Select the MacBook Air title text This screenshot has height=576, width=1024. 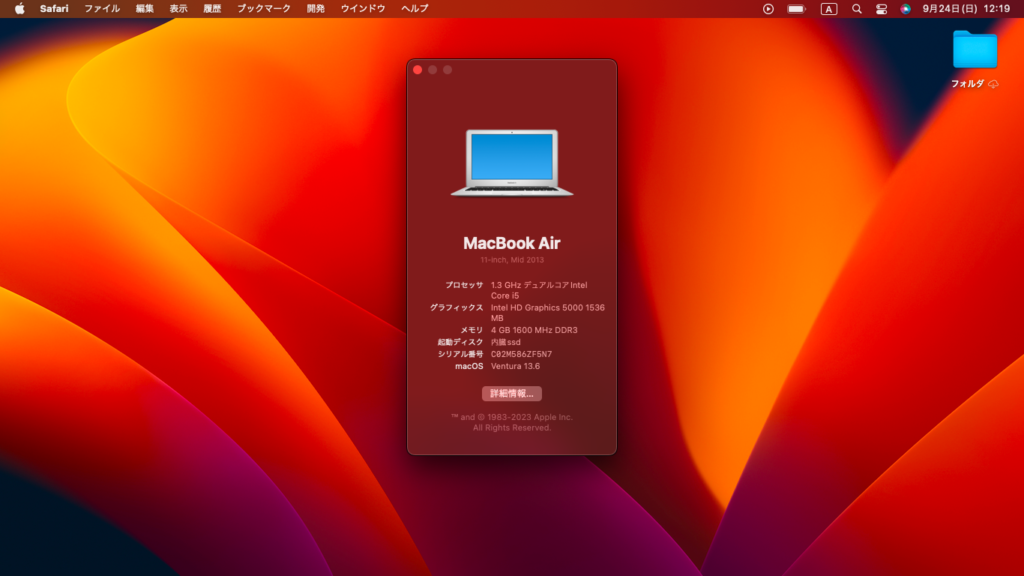click(x=512, y=243)
